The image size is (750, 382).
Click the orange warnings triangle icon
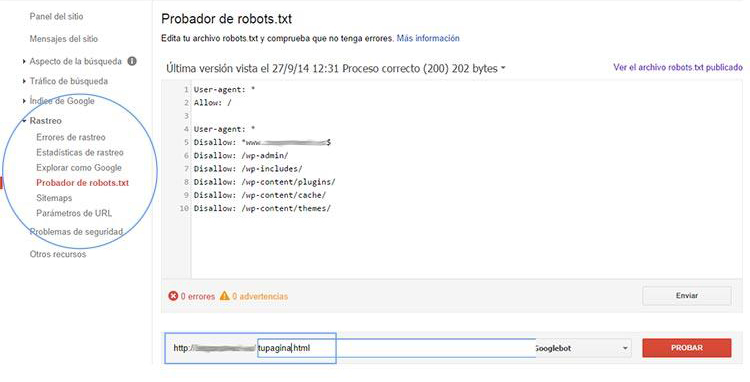point(225,296)
